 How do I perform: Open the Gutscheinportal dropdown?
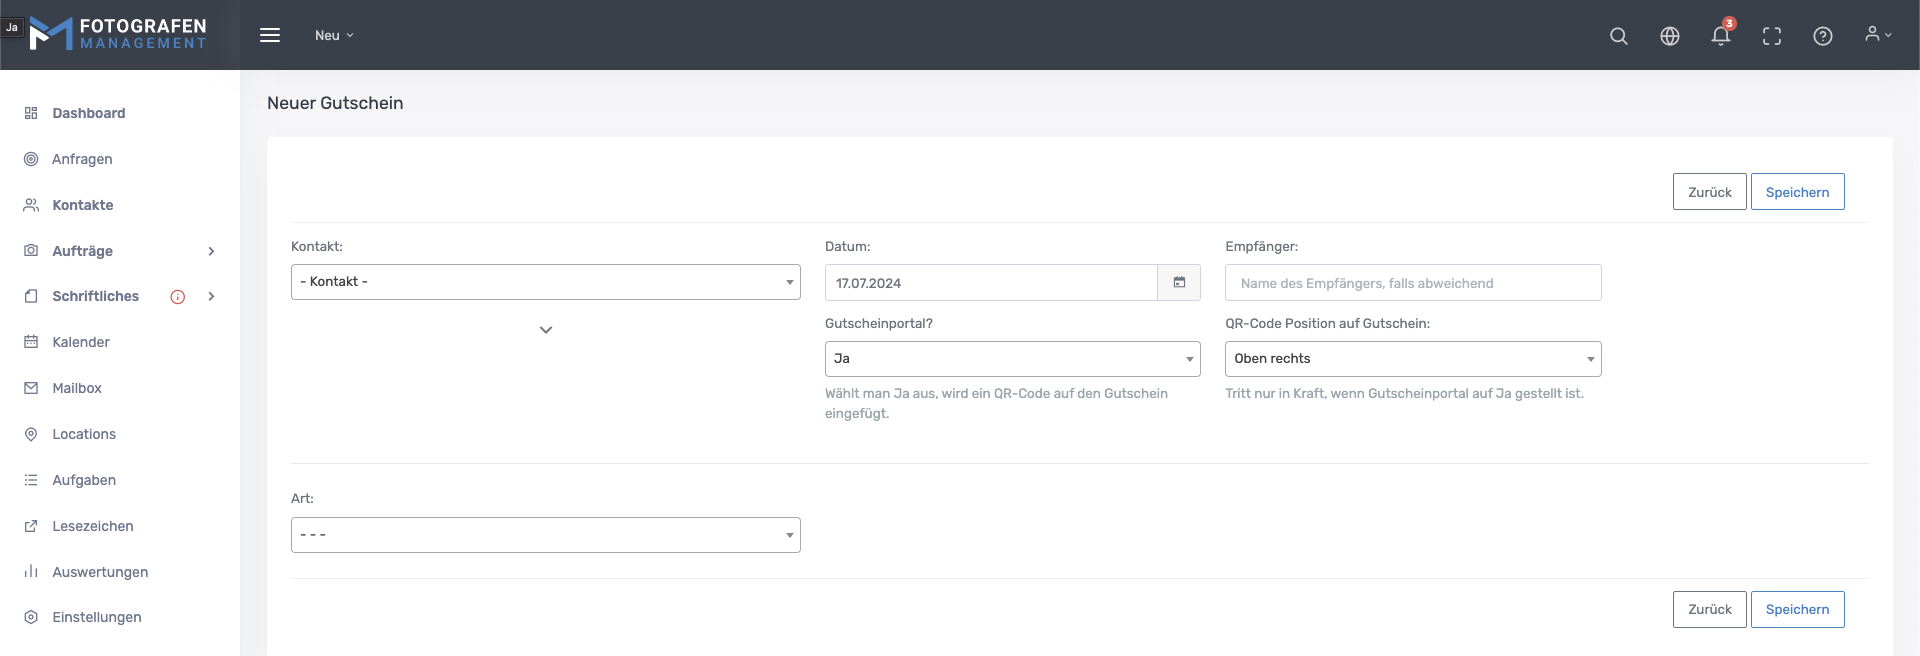pyautogui.click(x=1012, y=359)
